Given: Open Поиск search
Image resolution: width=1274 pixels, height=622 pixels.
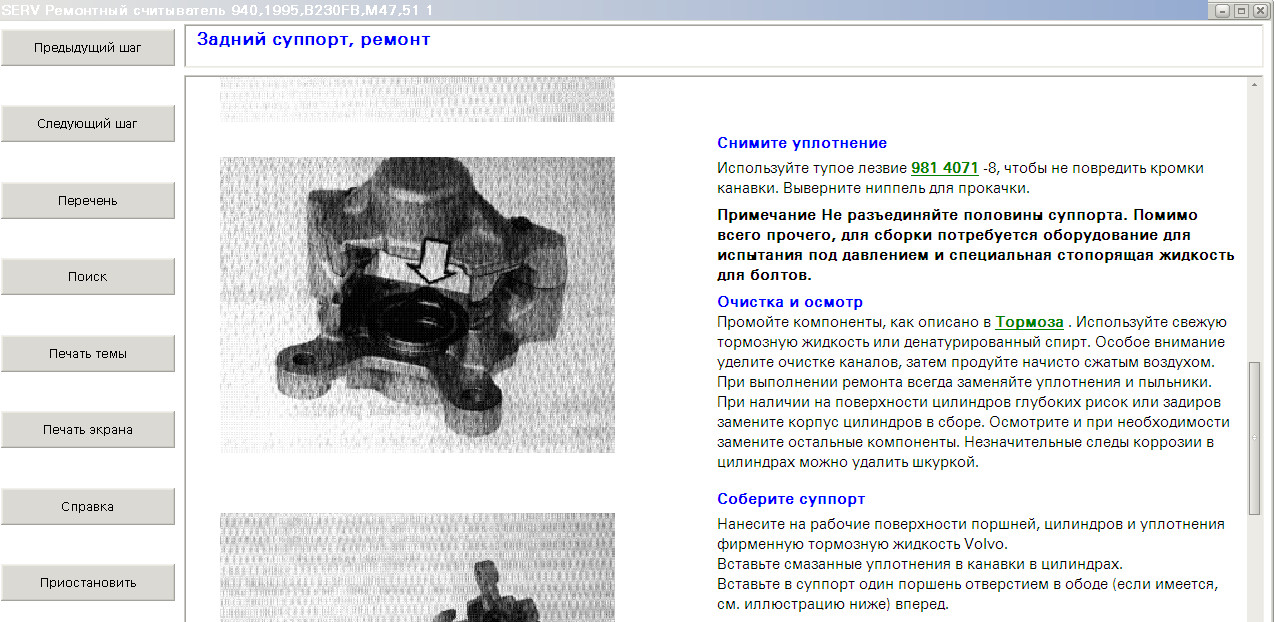Looking at the screenshot, I should (88, 277).
